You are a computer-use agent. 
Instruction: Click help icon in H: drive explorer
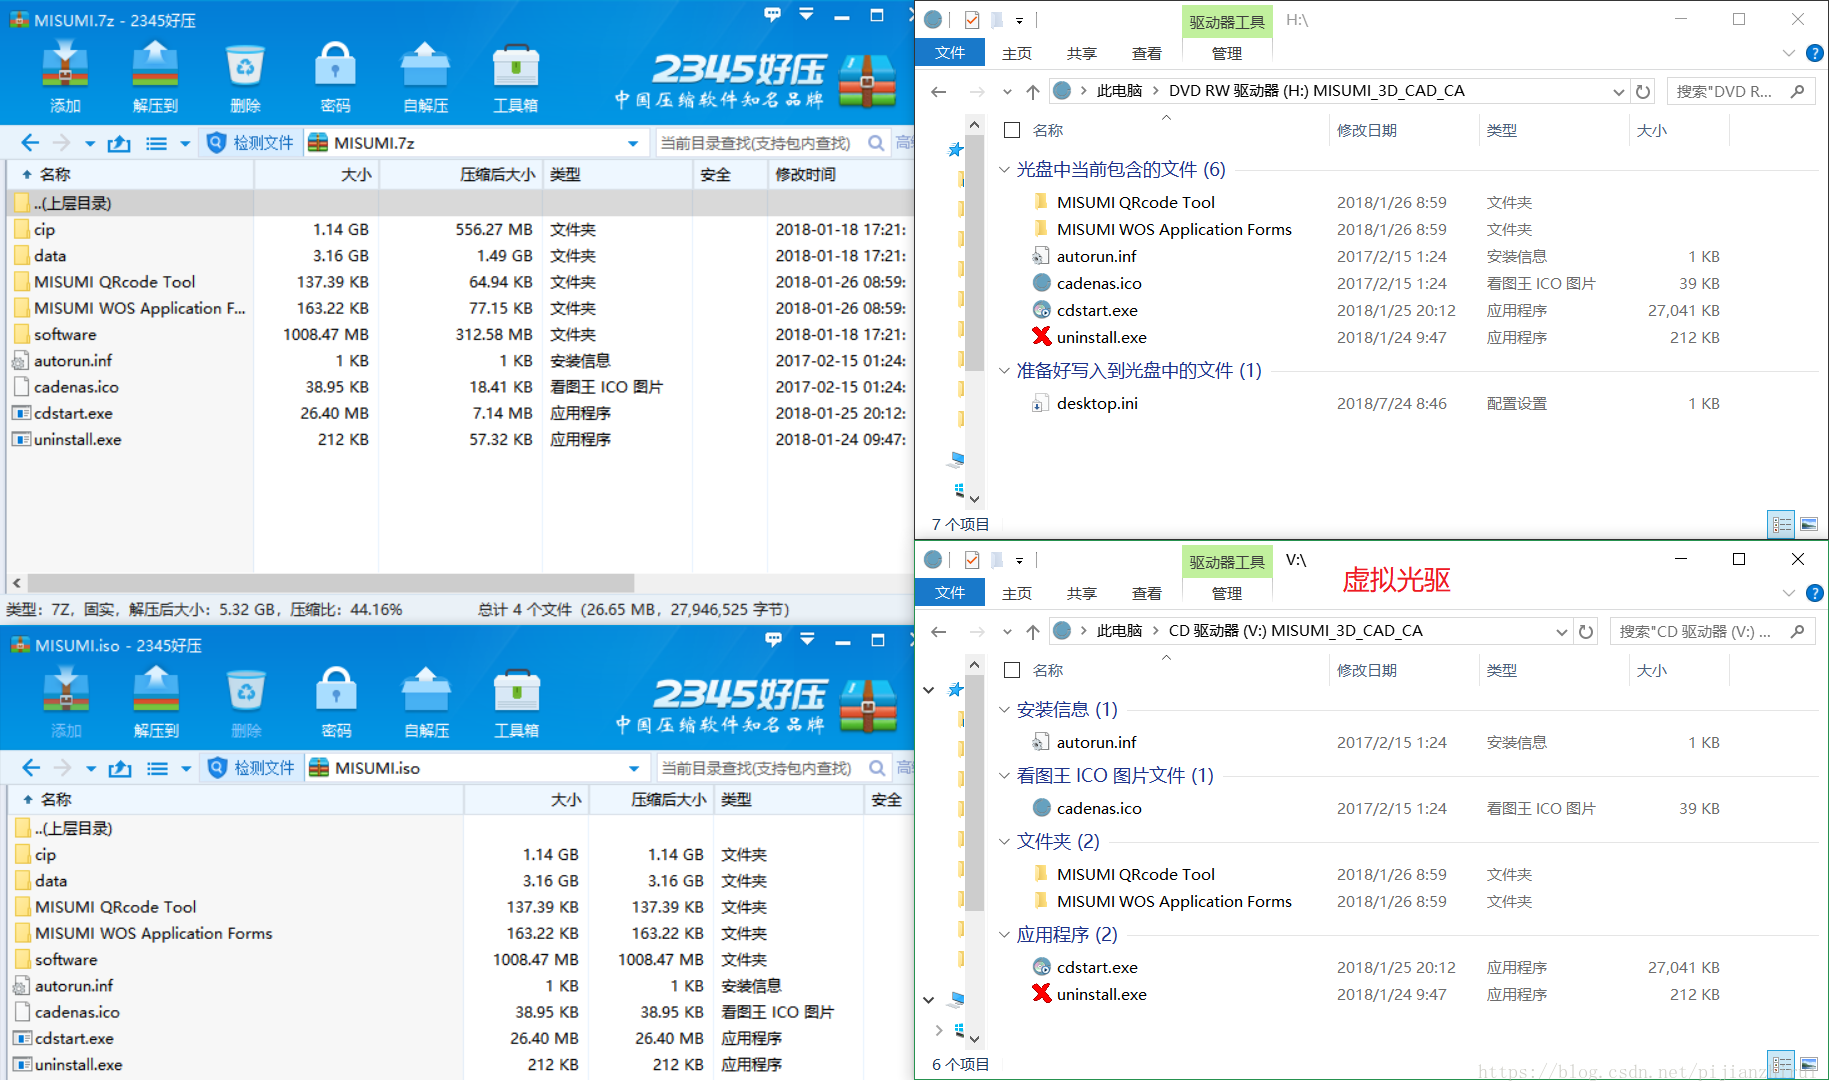click(1815, 53)
